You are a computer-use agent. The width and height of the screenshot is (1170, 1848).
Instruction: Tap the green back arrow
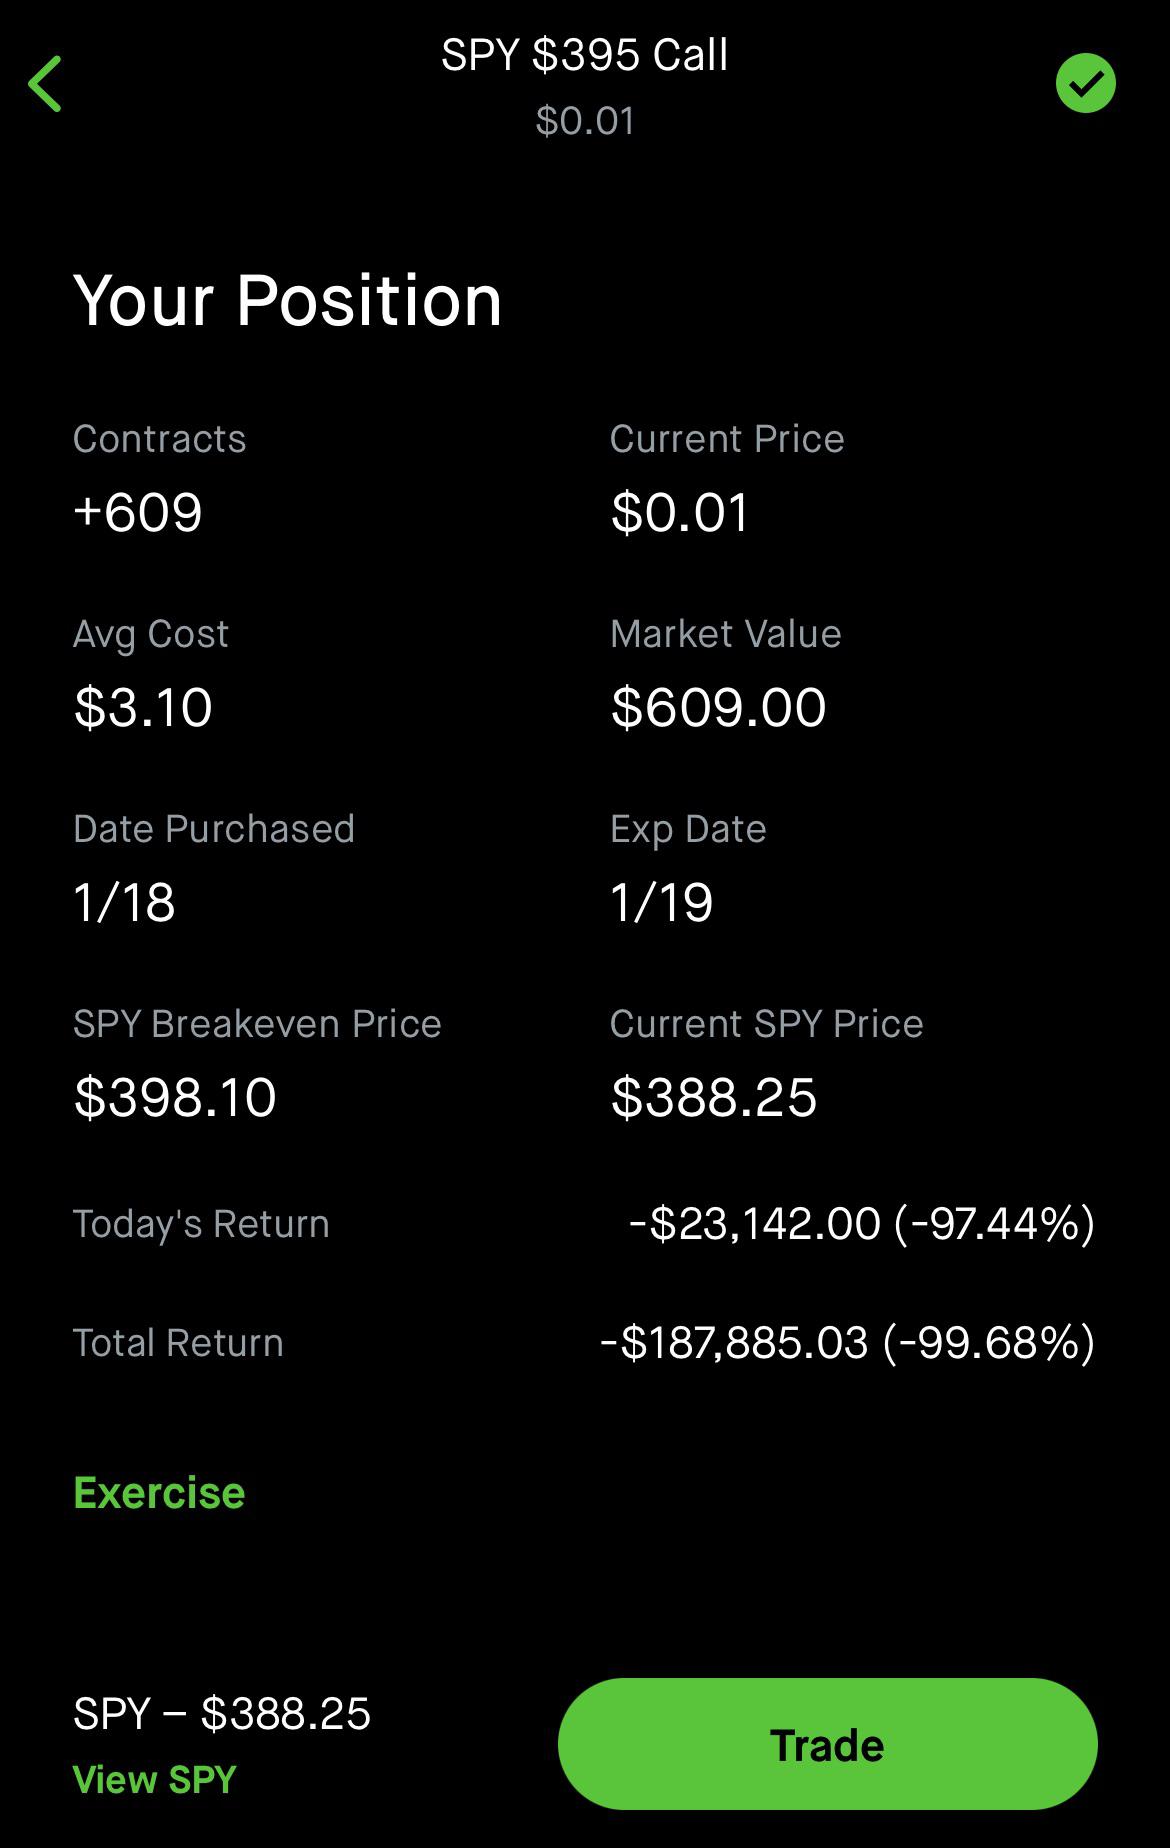point(46,84)
